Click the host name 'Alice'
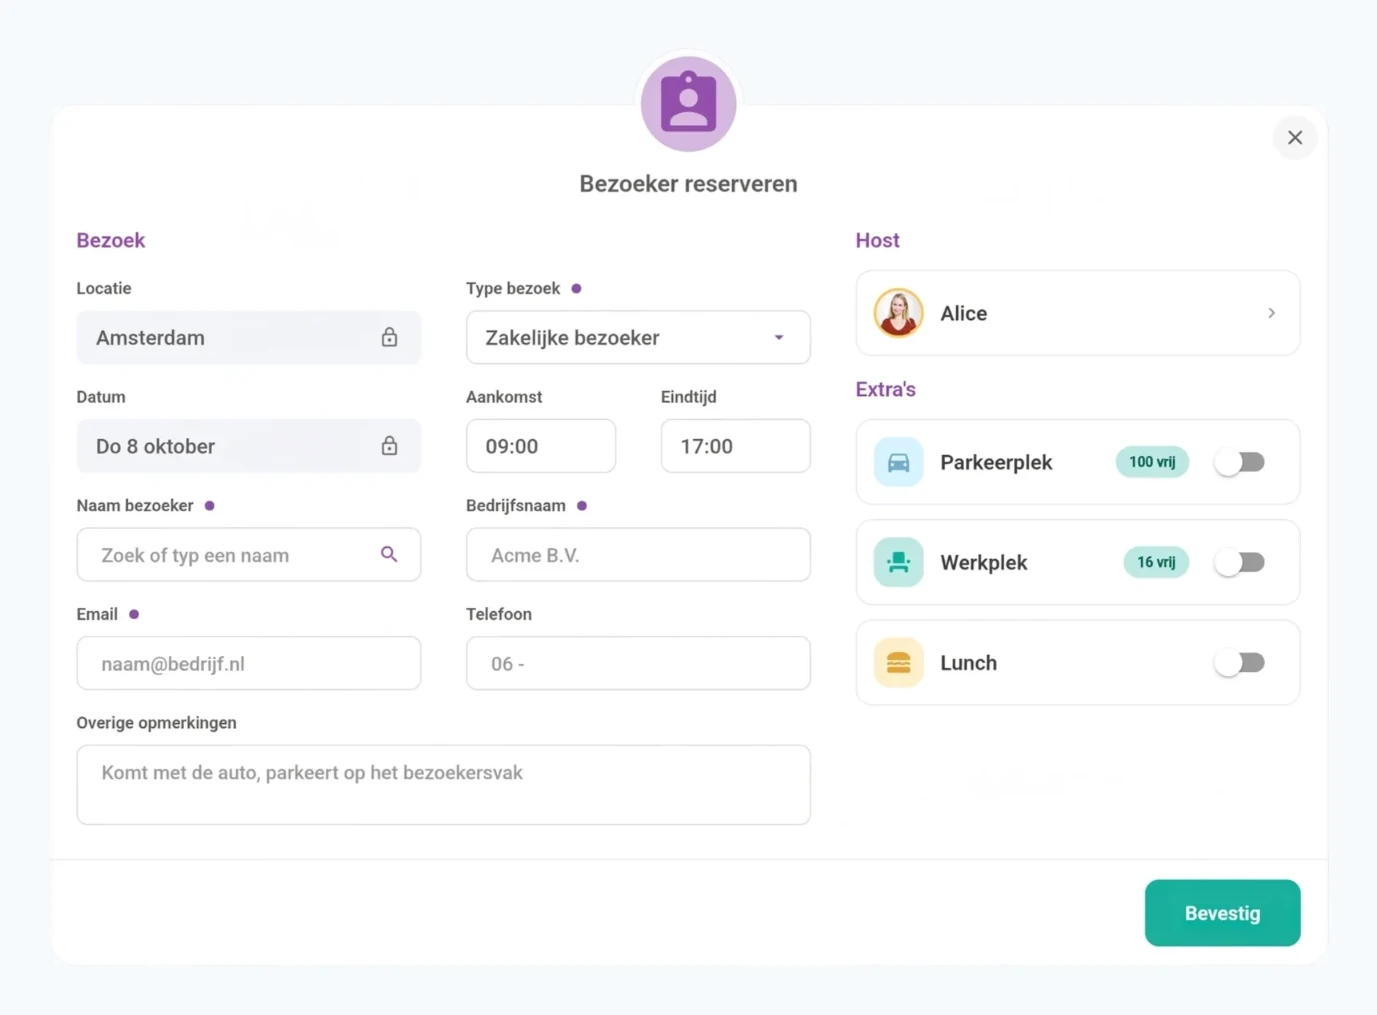 (964, 313)
